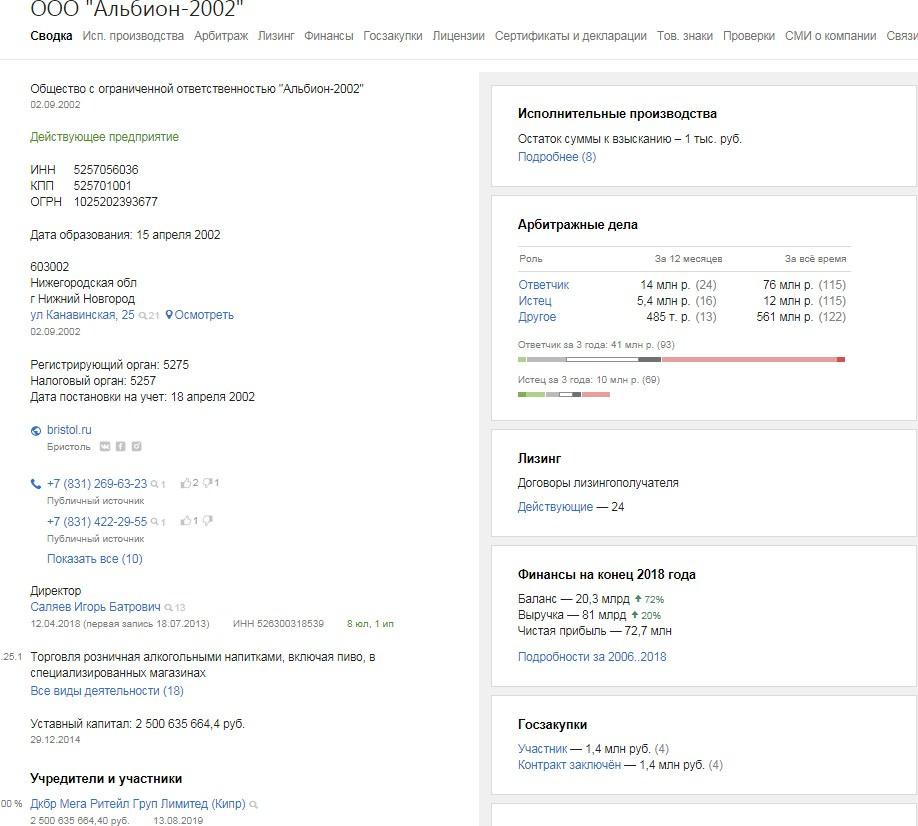Click the Осмотреть link
The height and width of the screenshot is (826, 918).
(x=204, y=315)
